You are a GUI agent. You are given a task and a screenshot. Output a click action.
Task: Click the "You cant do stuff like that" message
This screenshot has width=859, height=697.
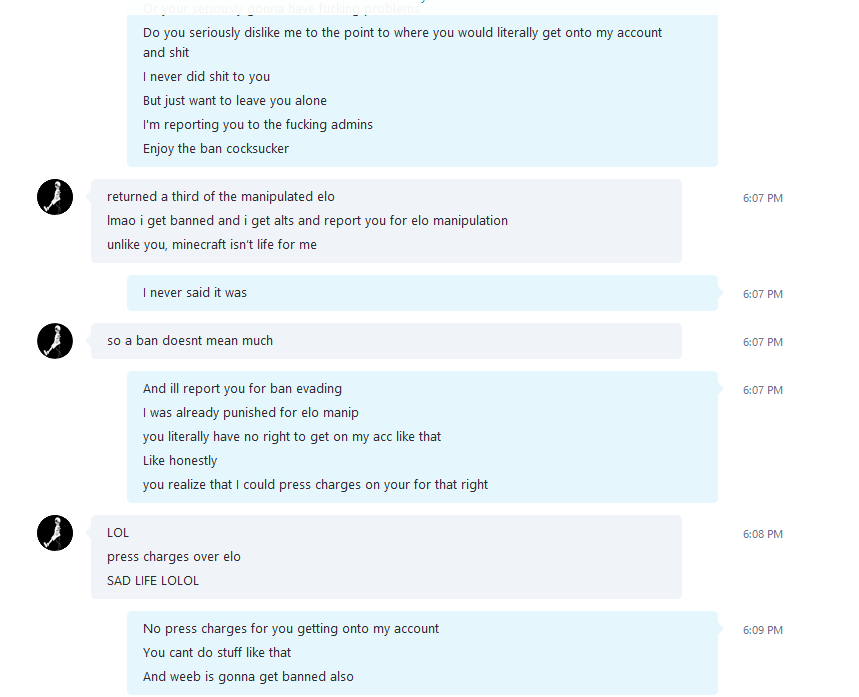[217, 653]
